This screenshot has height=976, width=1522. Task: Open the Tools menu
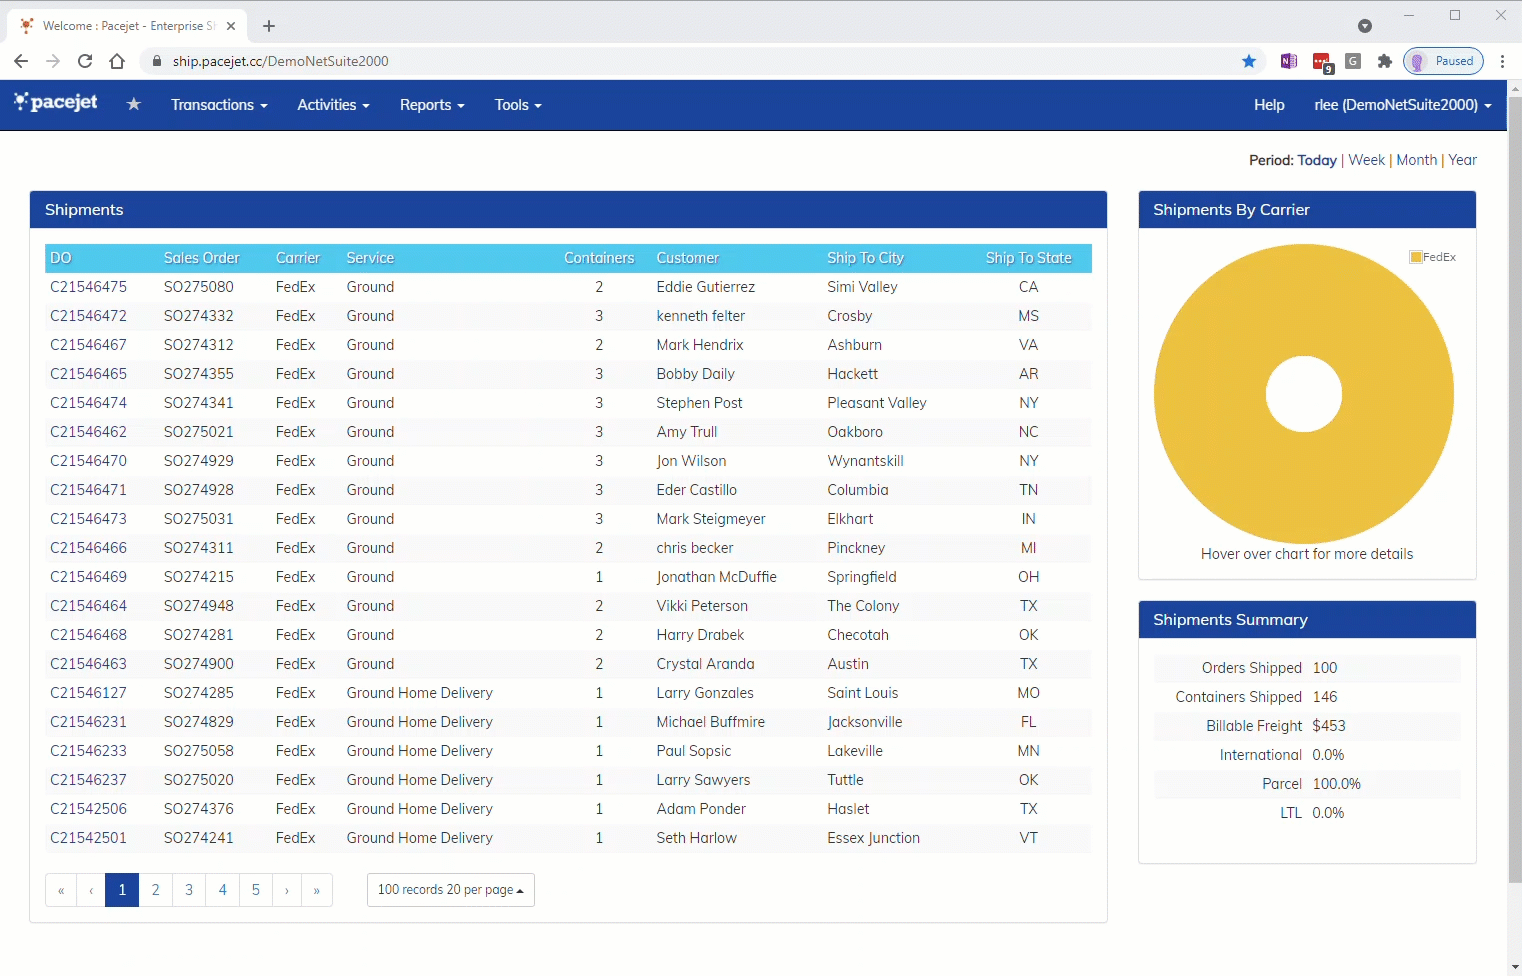[x=518, y=105]
